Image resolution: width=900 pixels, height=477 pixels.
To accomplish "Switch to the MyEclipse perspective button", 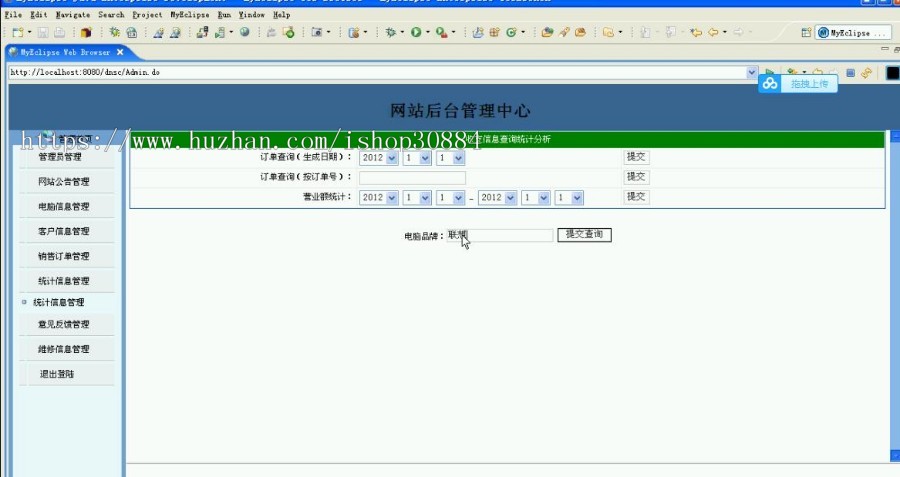I will [852, 33].
